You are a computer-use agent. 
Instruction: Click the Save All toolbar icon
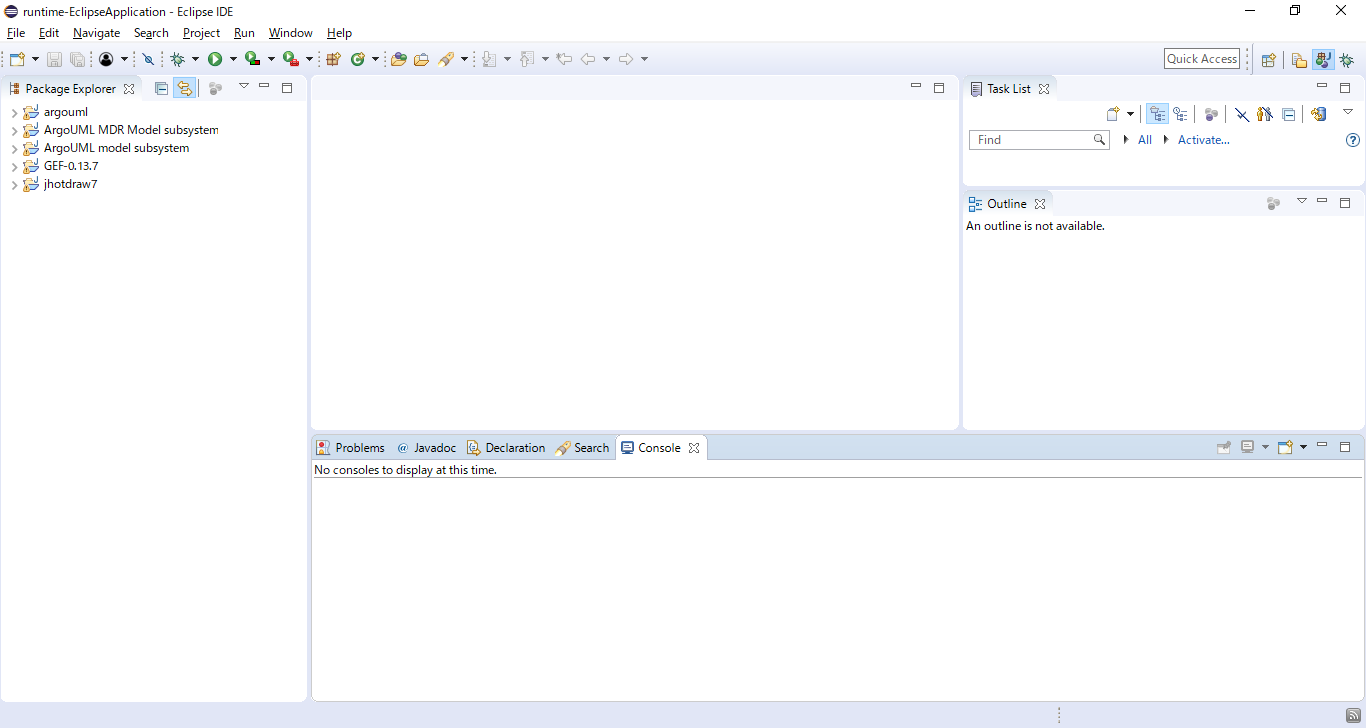pyautogui.click(x=77, y=59)
